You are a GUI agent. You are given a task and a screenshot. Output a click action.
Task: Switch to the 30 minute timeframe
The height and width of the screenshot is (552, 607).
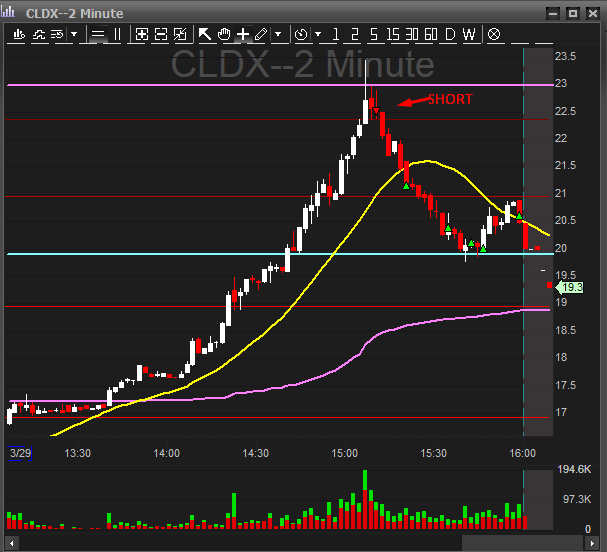point(412,34)
